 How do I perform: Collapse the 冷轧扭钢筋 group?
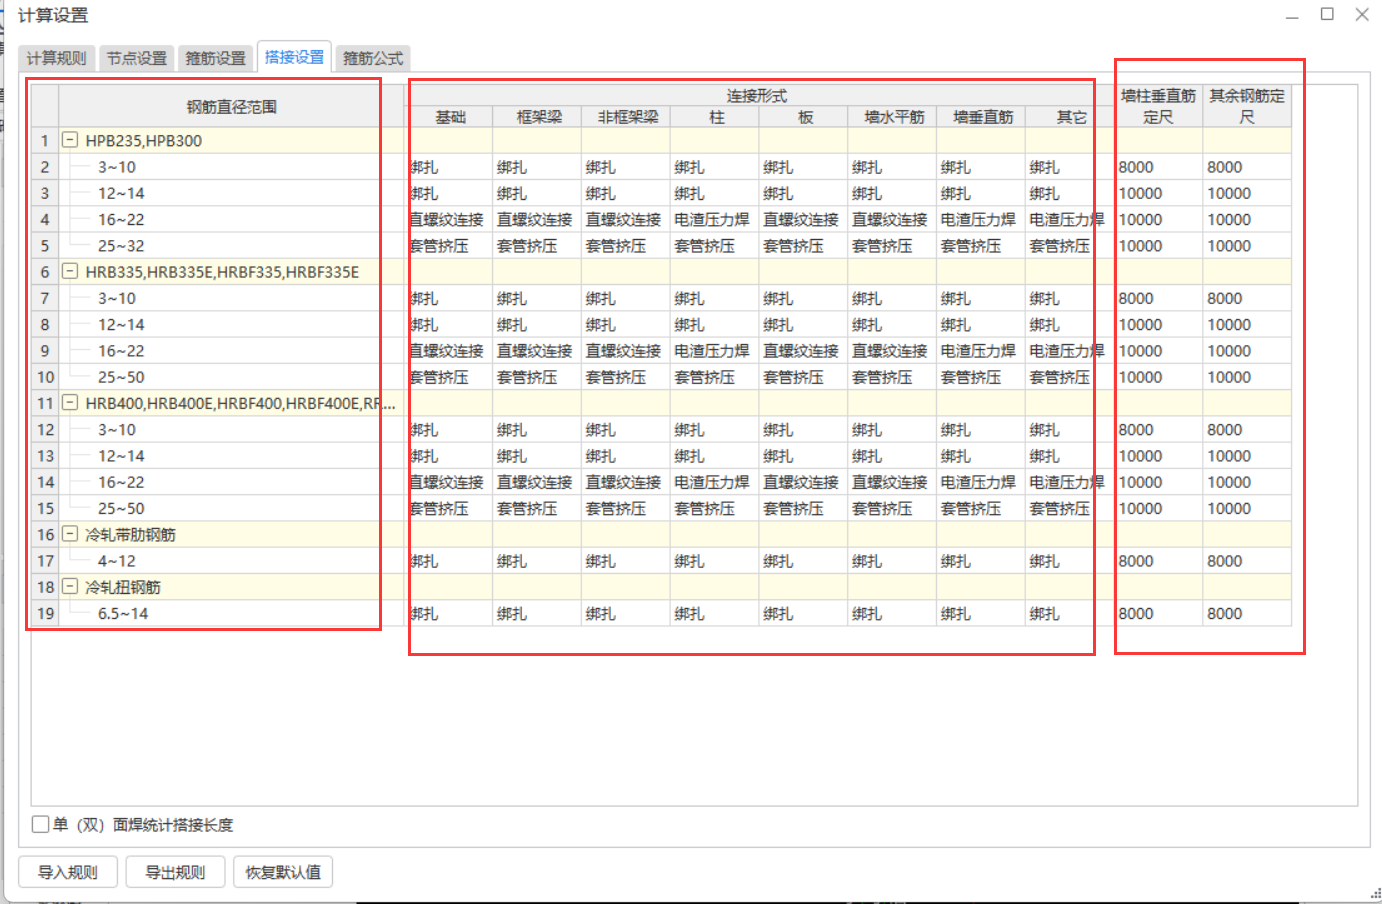pos(70,586)
